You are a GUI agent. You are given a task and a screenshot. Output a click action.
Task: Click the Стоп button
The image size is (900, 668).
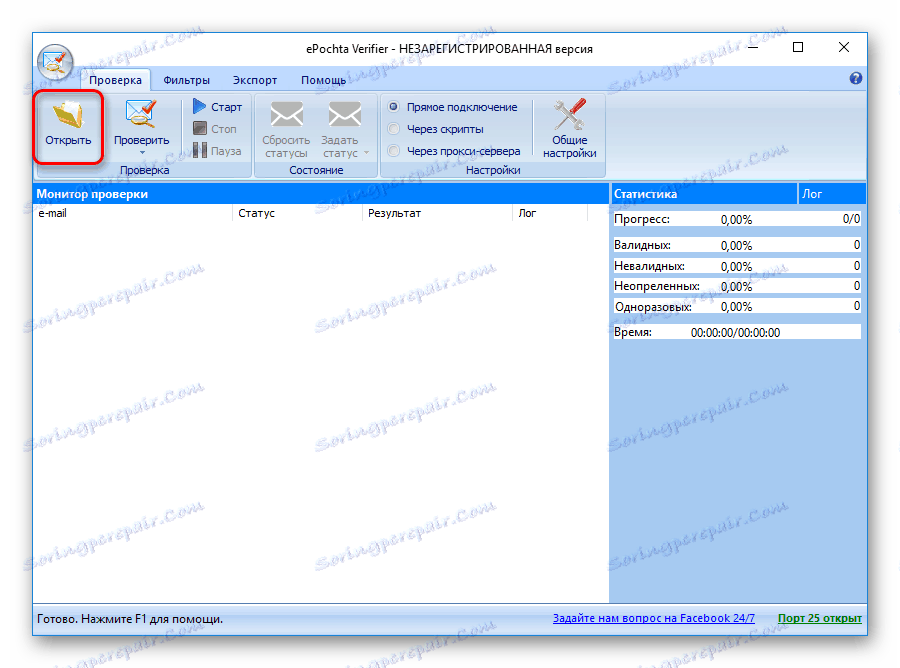click(x=215, y=129)
